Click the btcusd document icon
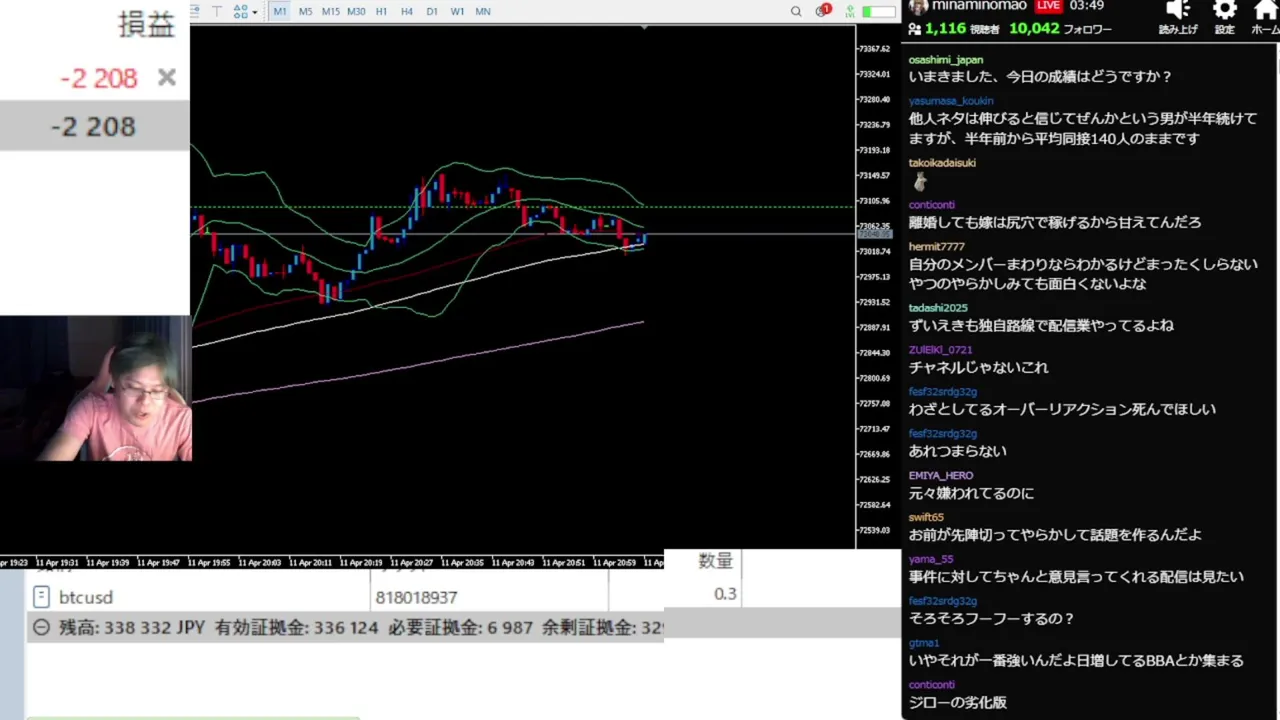This screenshot has height=720, width=1280. (x=41, y=597)
